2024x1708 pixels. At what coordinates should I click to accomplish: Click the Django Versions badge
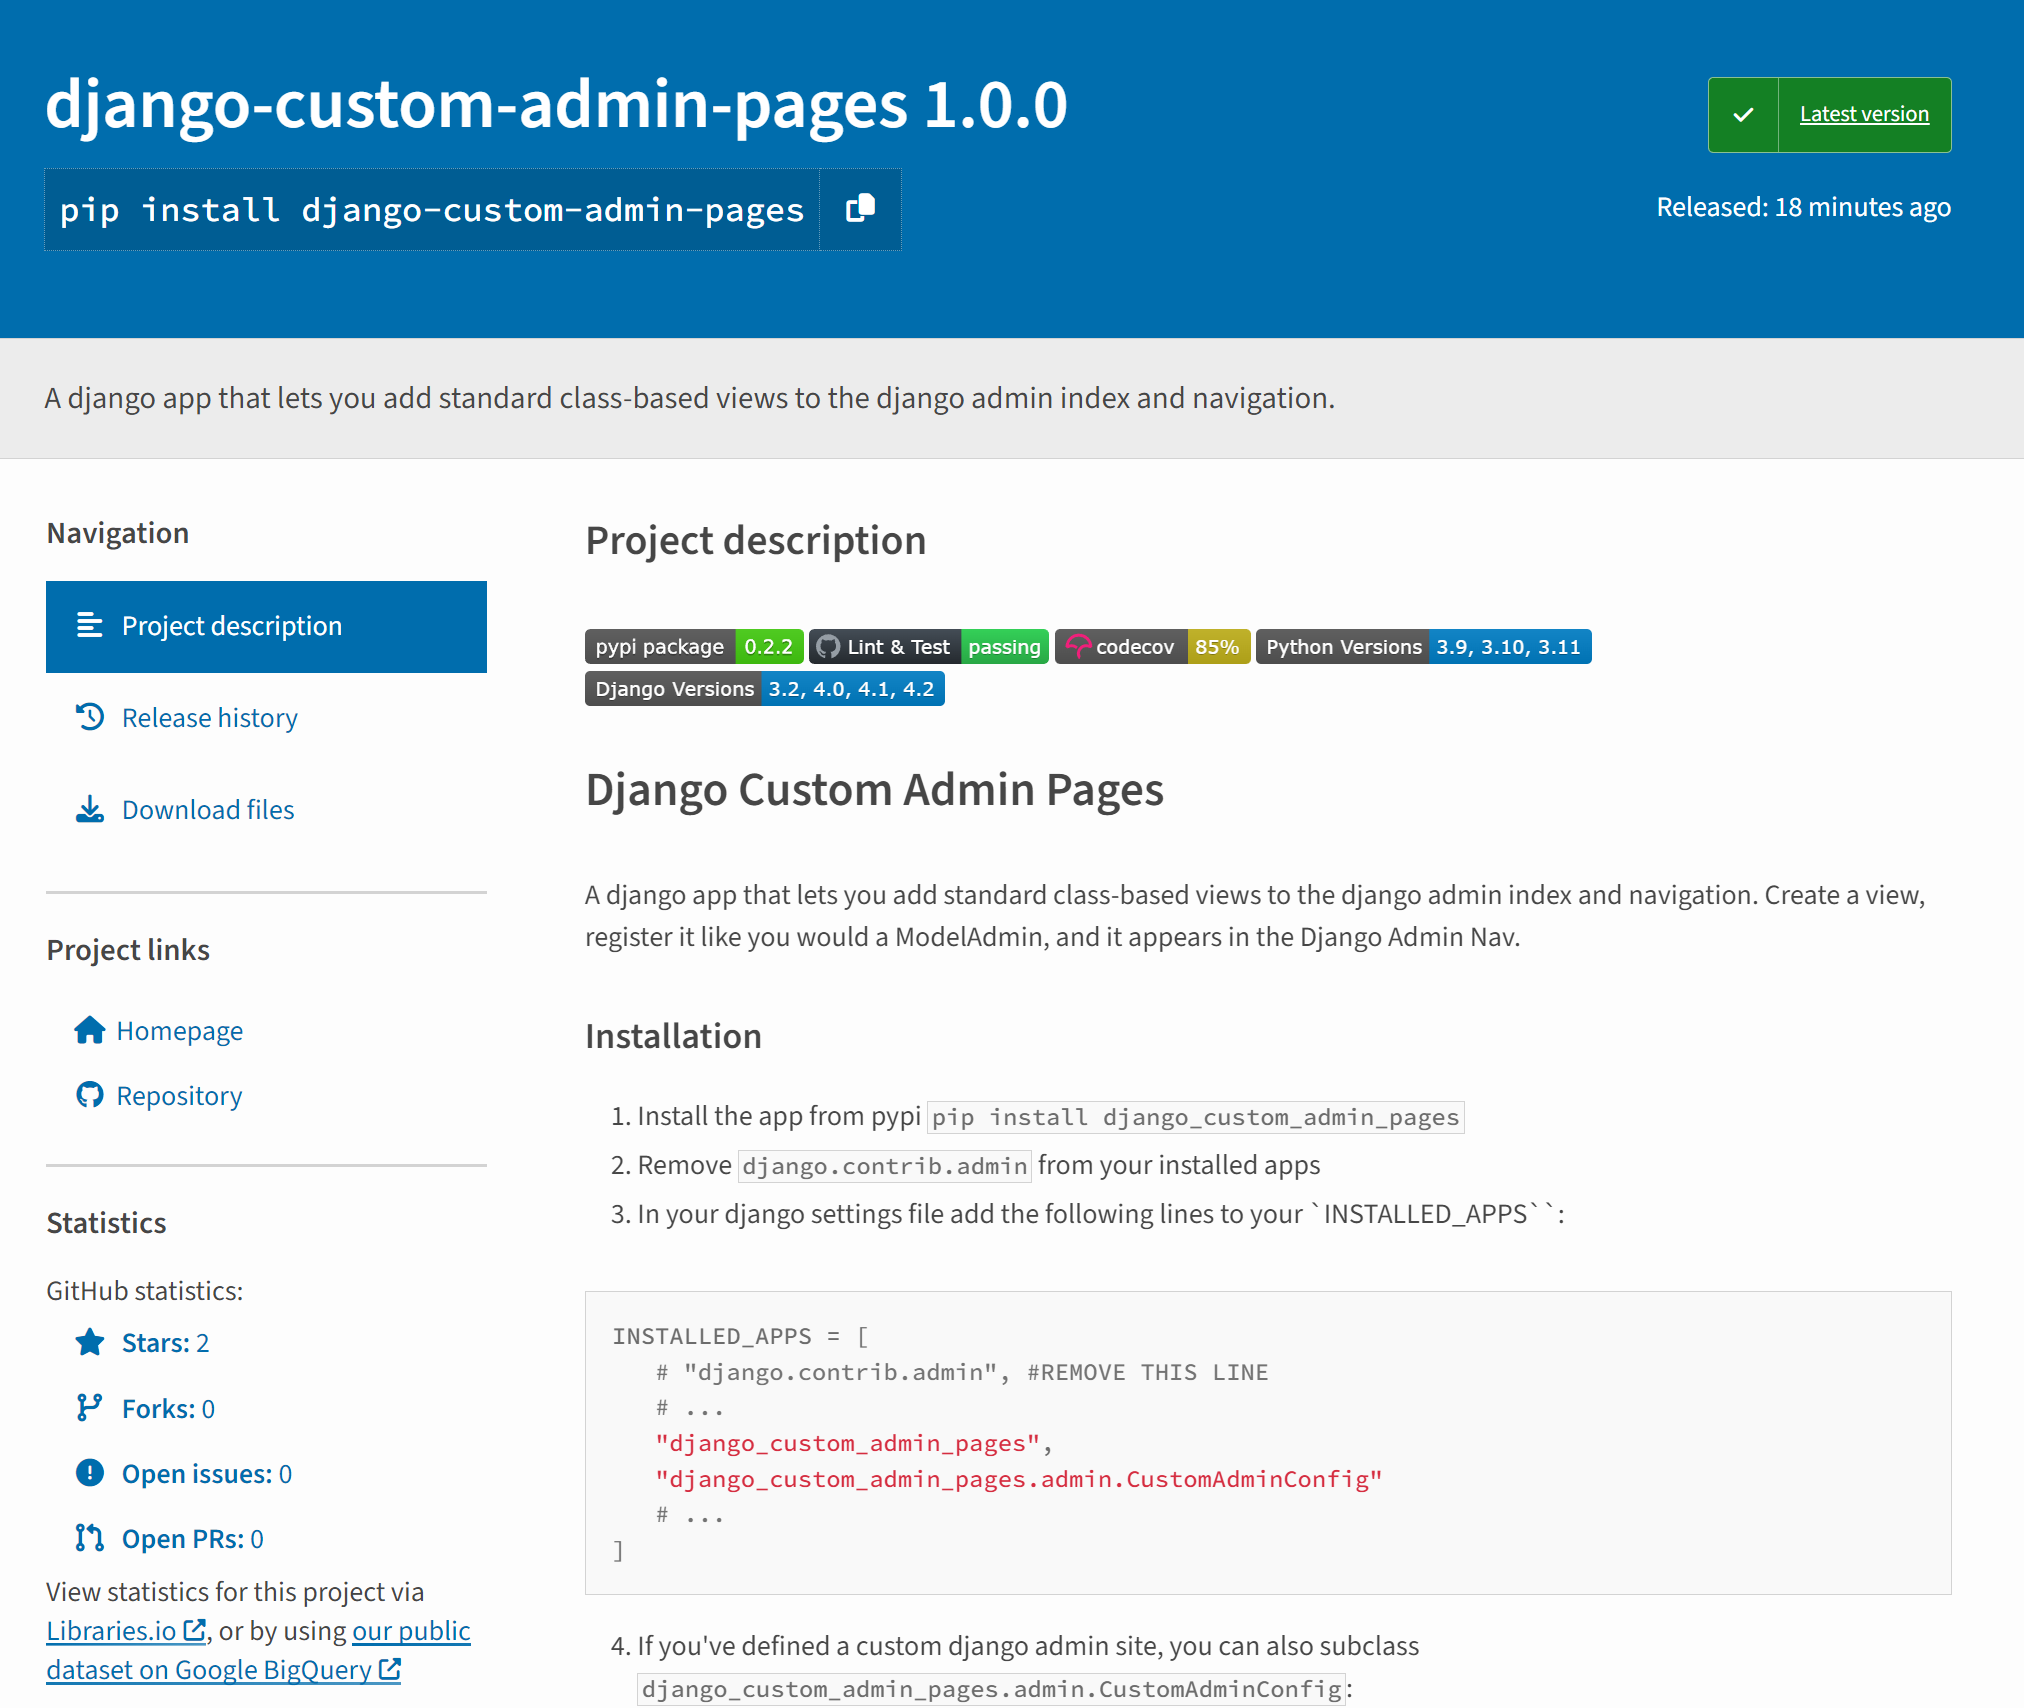[765, 689]
